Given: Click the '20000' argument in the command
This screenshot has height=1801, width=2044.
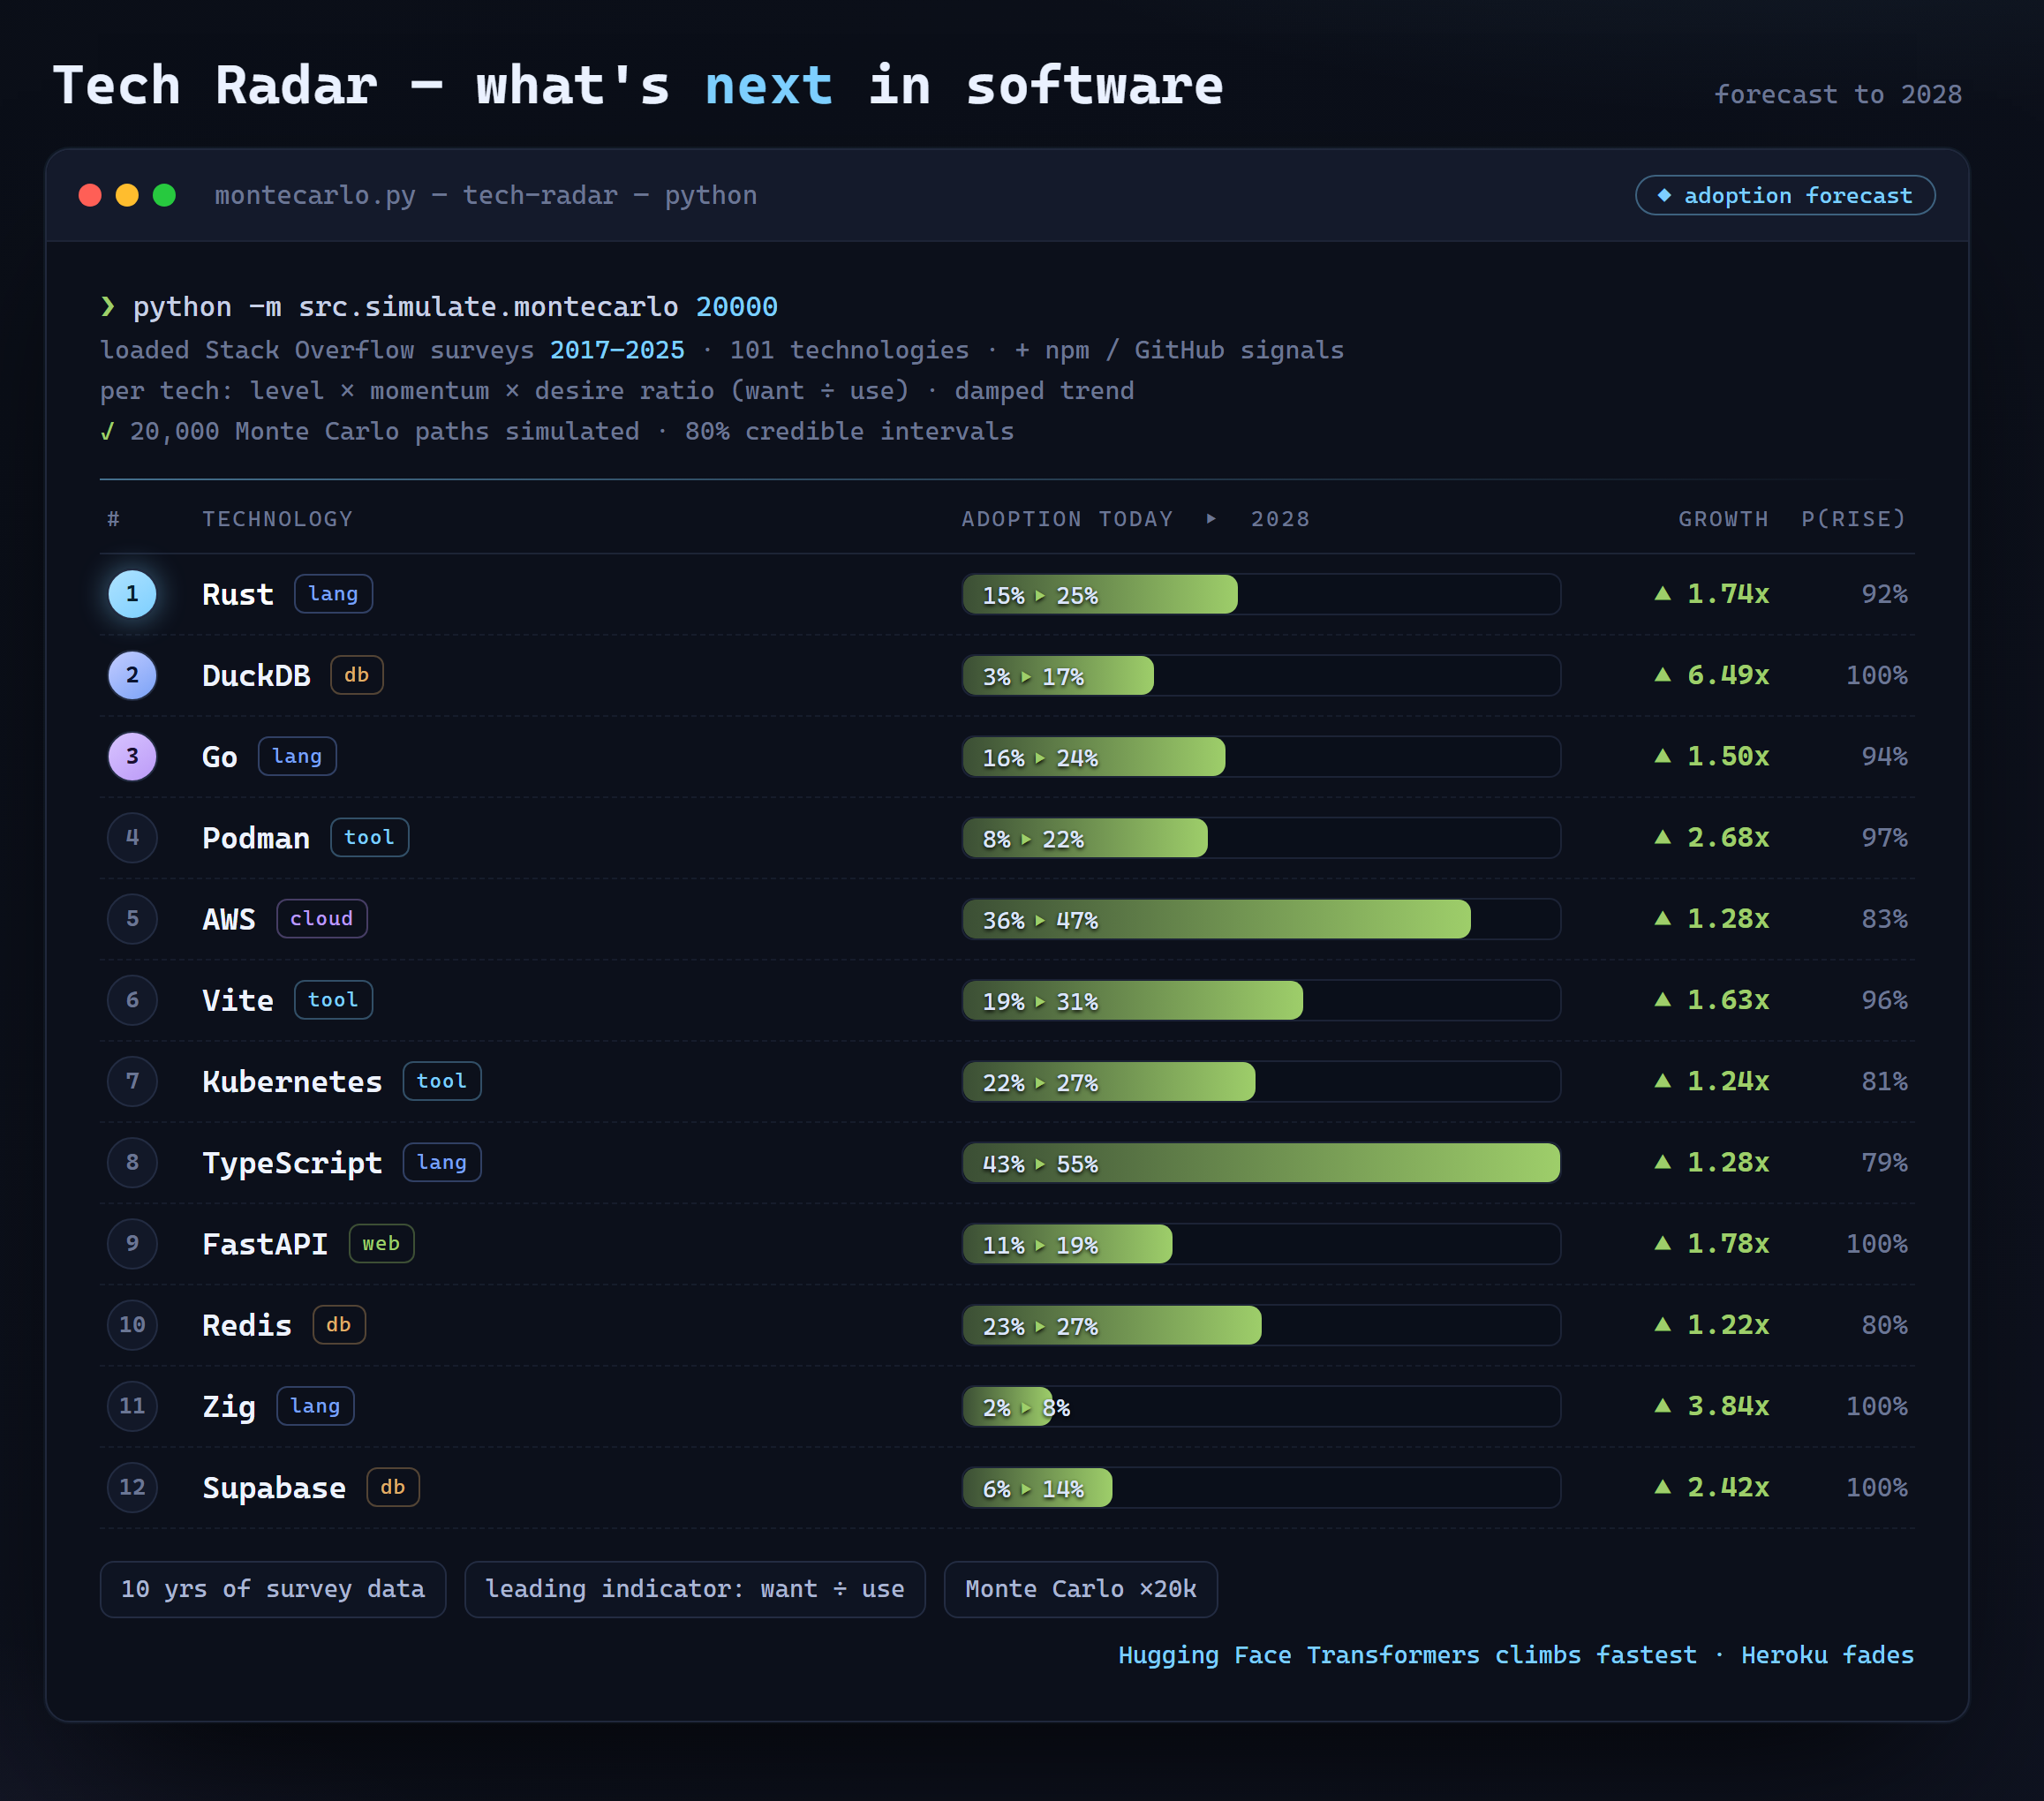Looking at the screenshot, I should [x=737, y=306].
